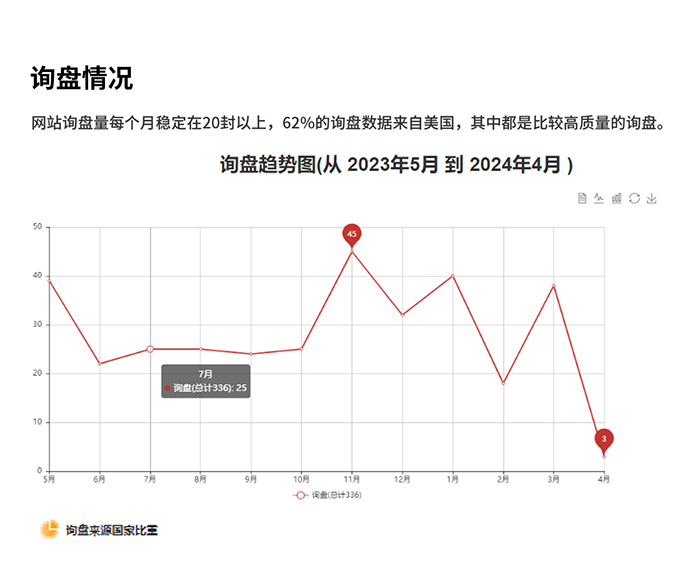Click the 6月 data point at 22

coord(99,364)
